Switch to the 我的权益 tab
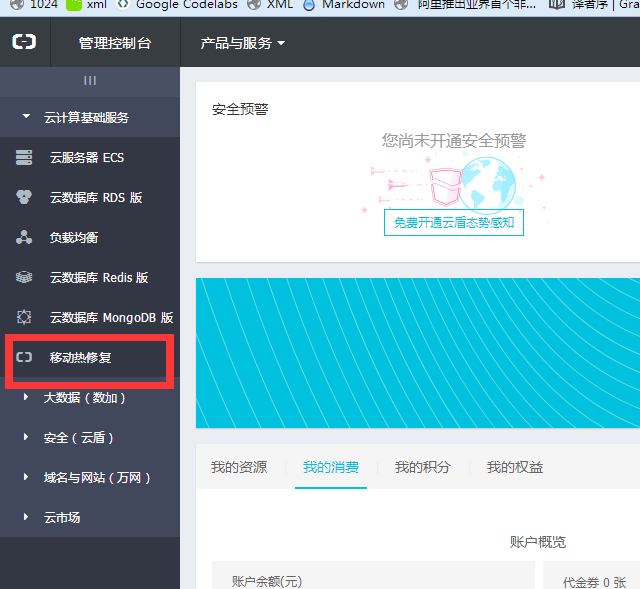 pyautogui.click(x=514, y=467)
